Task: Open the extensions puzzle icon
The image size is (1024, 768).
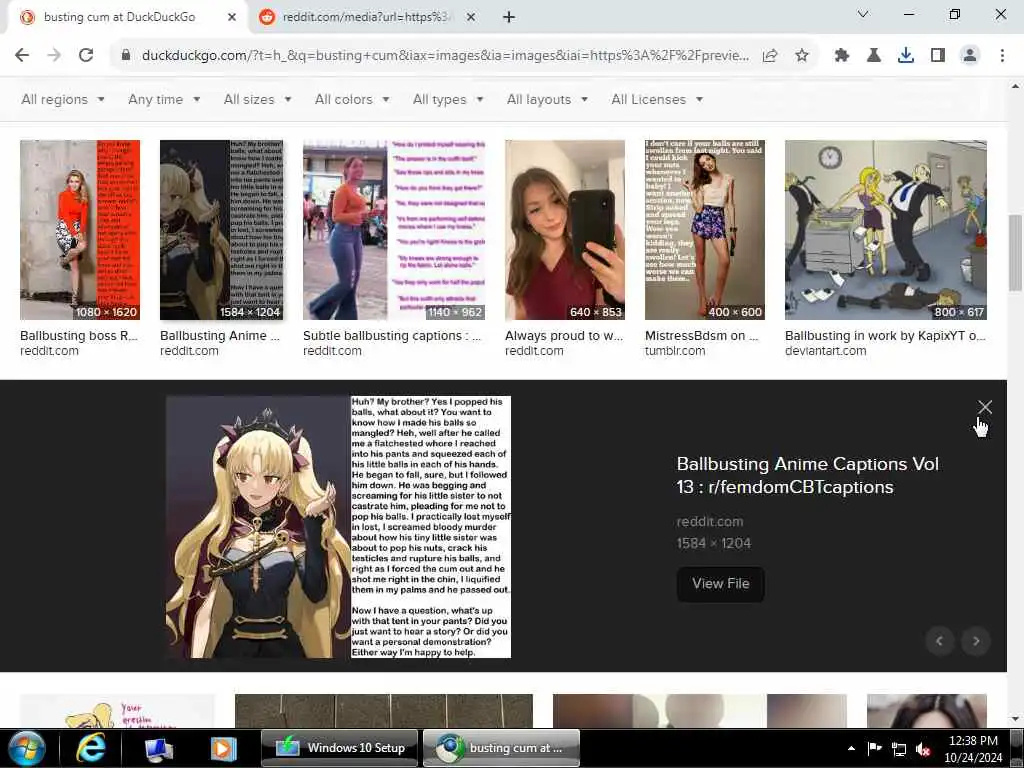Action: click(x=842, y=56)
